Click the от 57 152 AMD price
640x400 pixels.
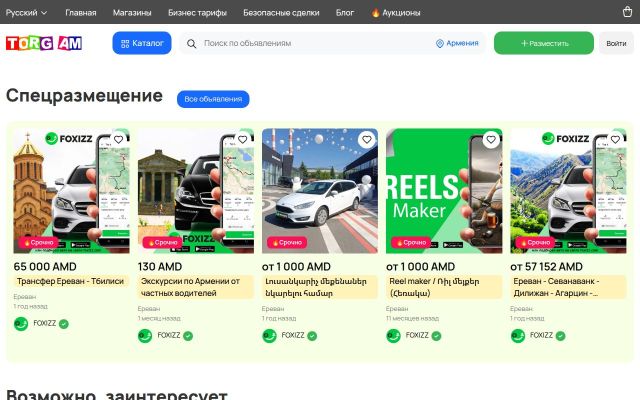coord(547,267)
